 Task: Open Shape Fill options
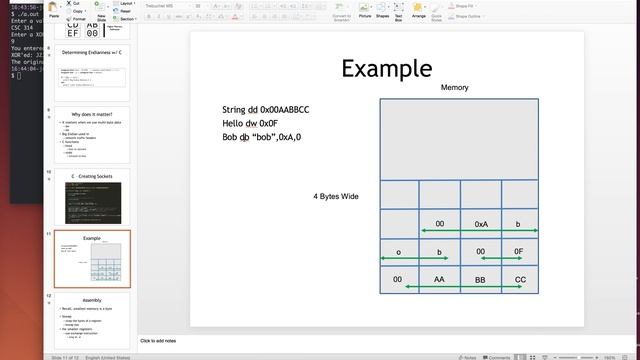coord(461,6)
